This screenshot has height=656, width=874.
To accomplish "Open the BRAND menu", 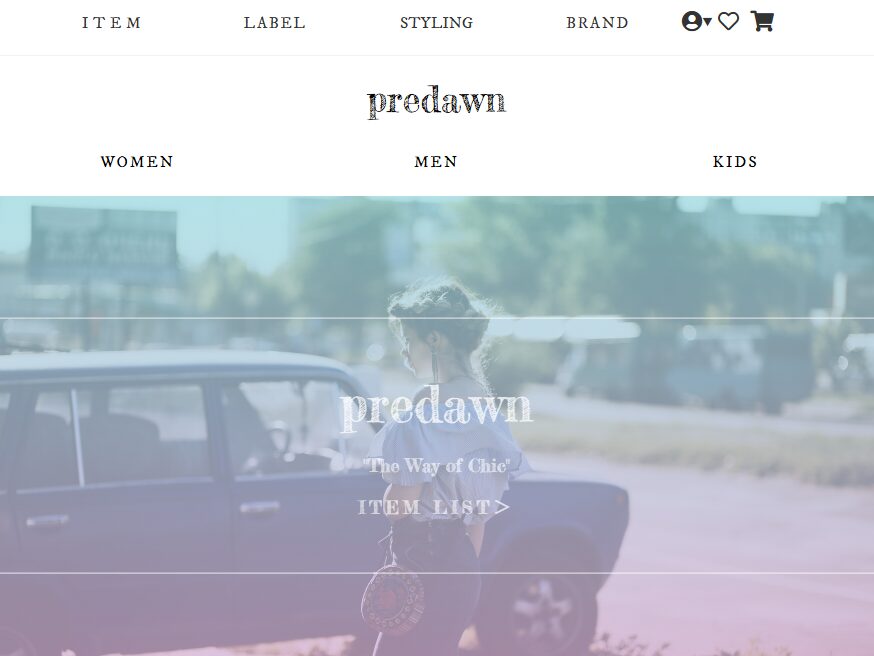I will (x=598, y=23).
